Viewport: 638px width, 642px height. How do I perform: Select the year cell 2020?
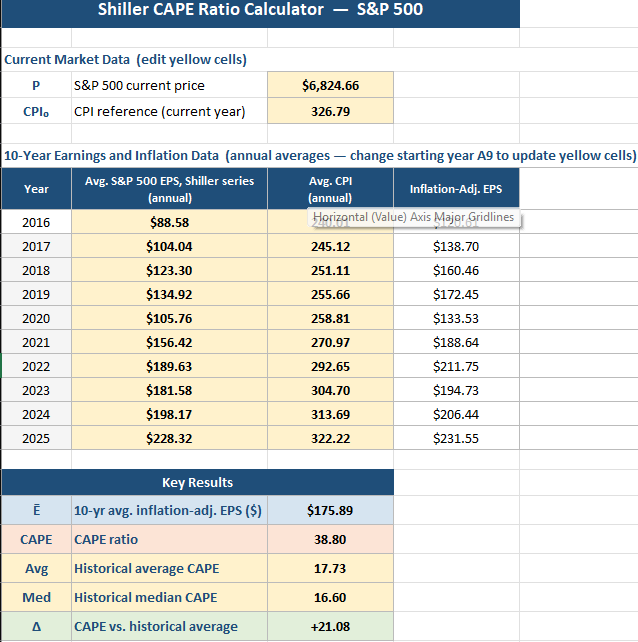pos(36,318)
